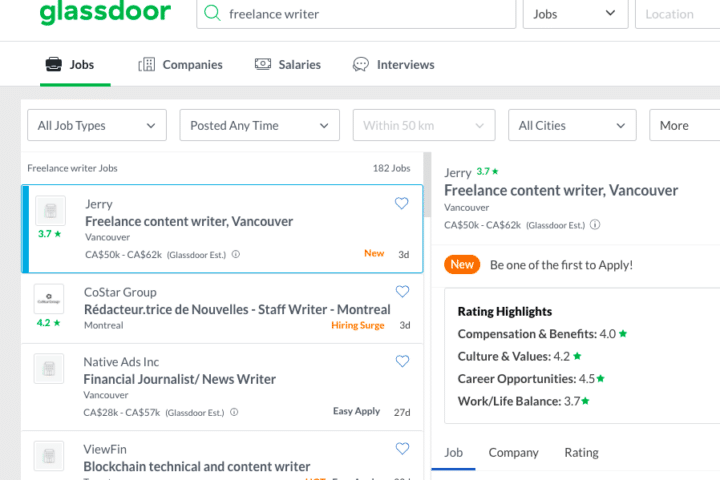
Task: Save the CoStar Group job with heart
Action: point(402,291)
